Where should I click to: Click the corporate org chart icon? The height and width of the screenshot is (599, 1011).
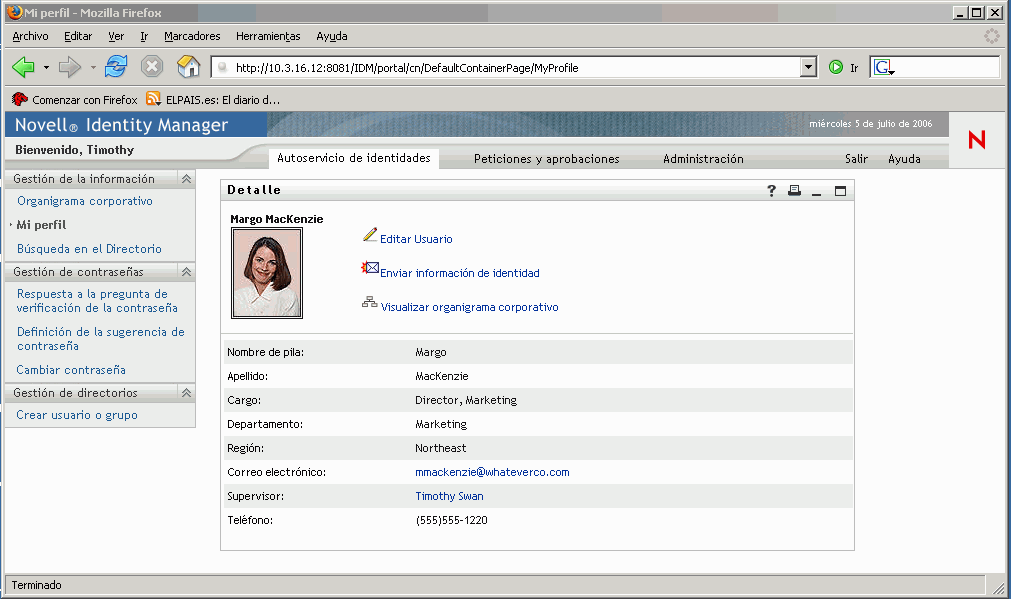(370, 303)
